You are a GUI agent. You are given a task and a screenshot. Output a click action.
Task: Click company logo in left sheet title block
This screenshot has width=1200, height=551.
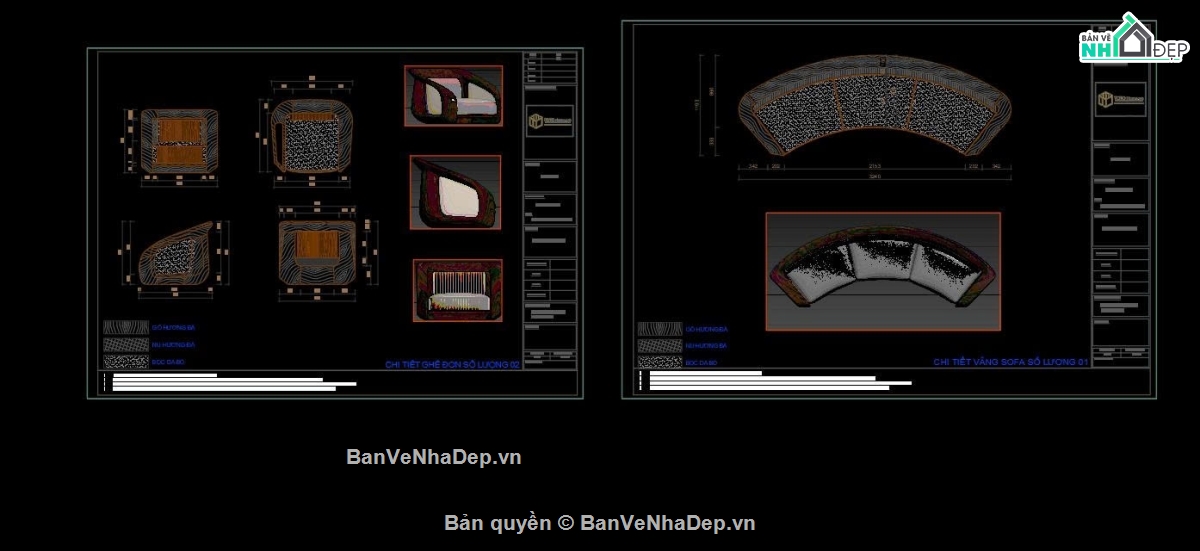[550, 121]
